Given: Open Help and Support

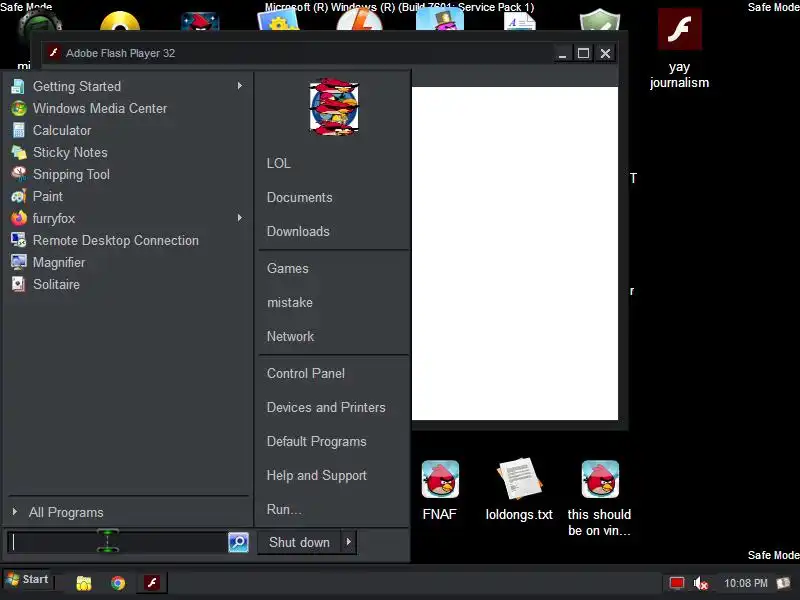Looking at the screenshot, I should (316, 476).
